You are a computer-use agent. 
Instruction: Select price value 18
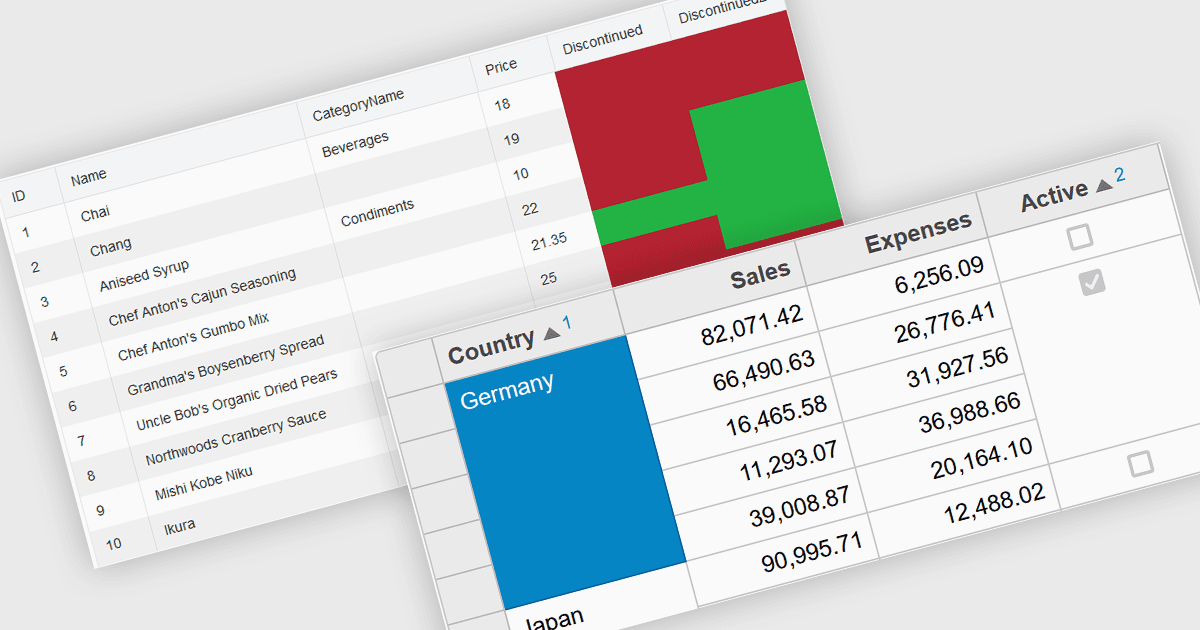click(x=502, y=104)
